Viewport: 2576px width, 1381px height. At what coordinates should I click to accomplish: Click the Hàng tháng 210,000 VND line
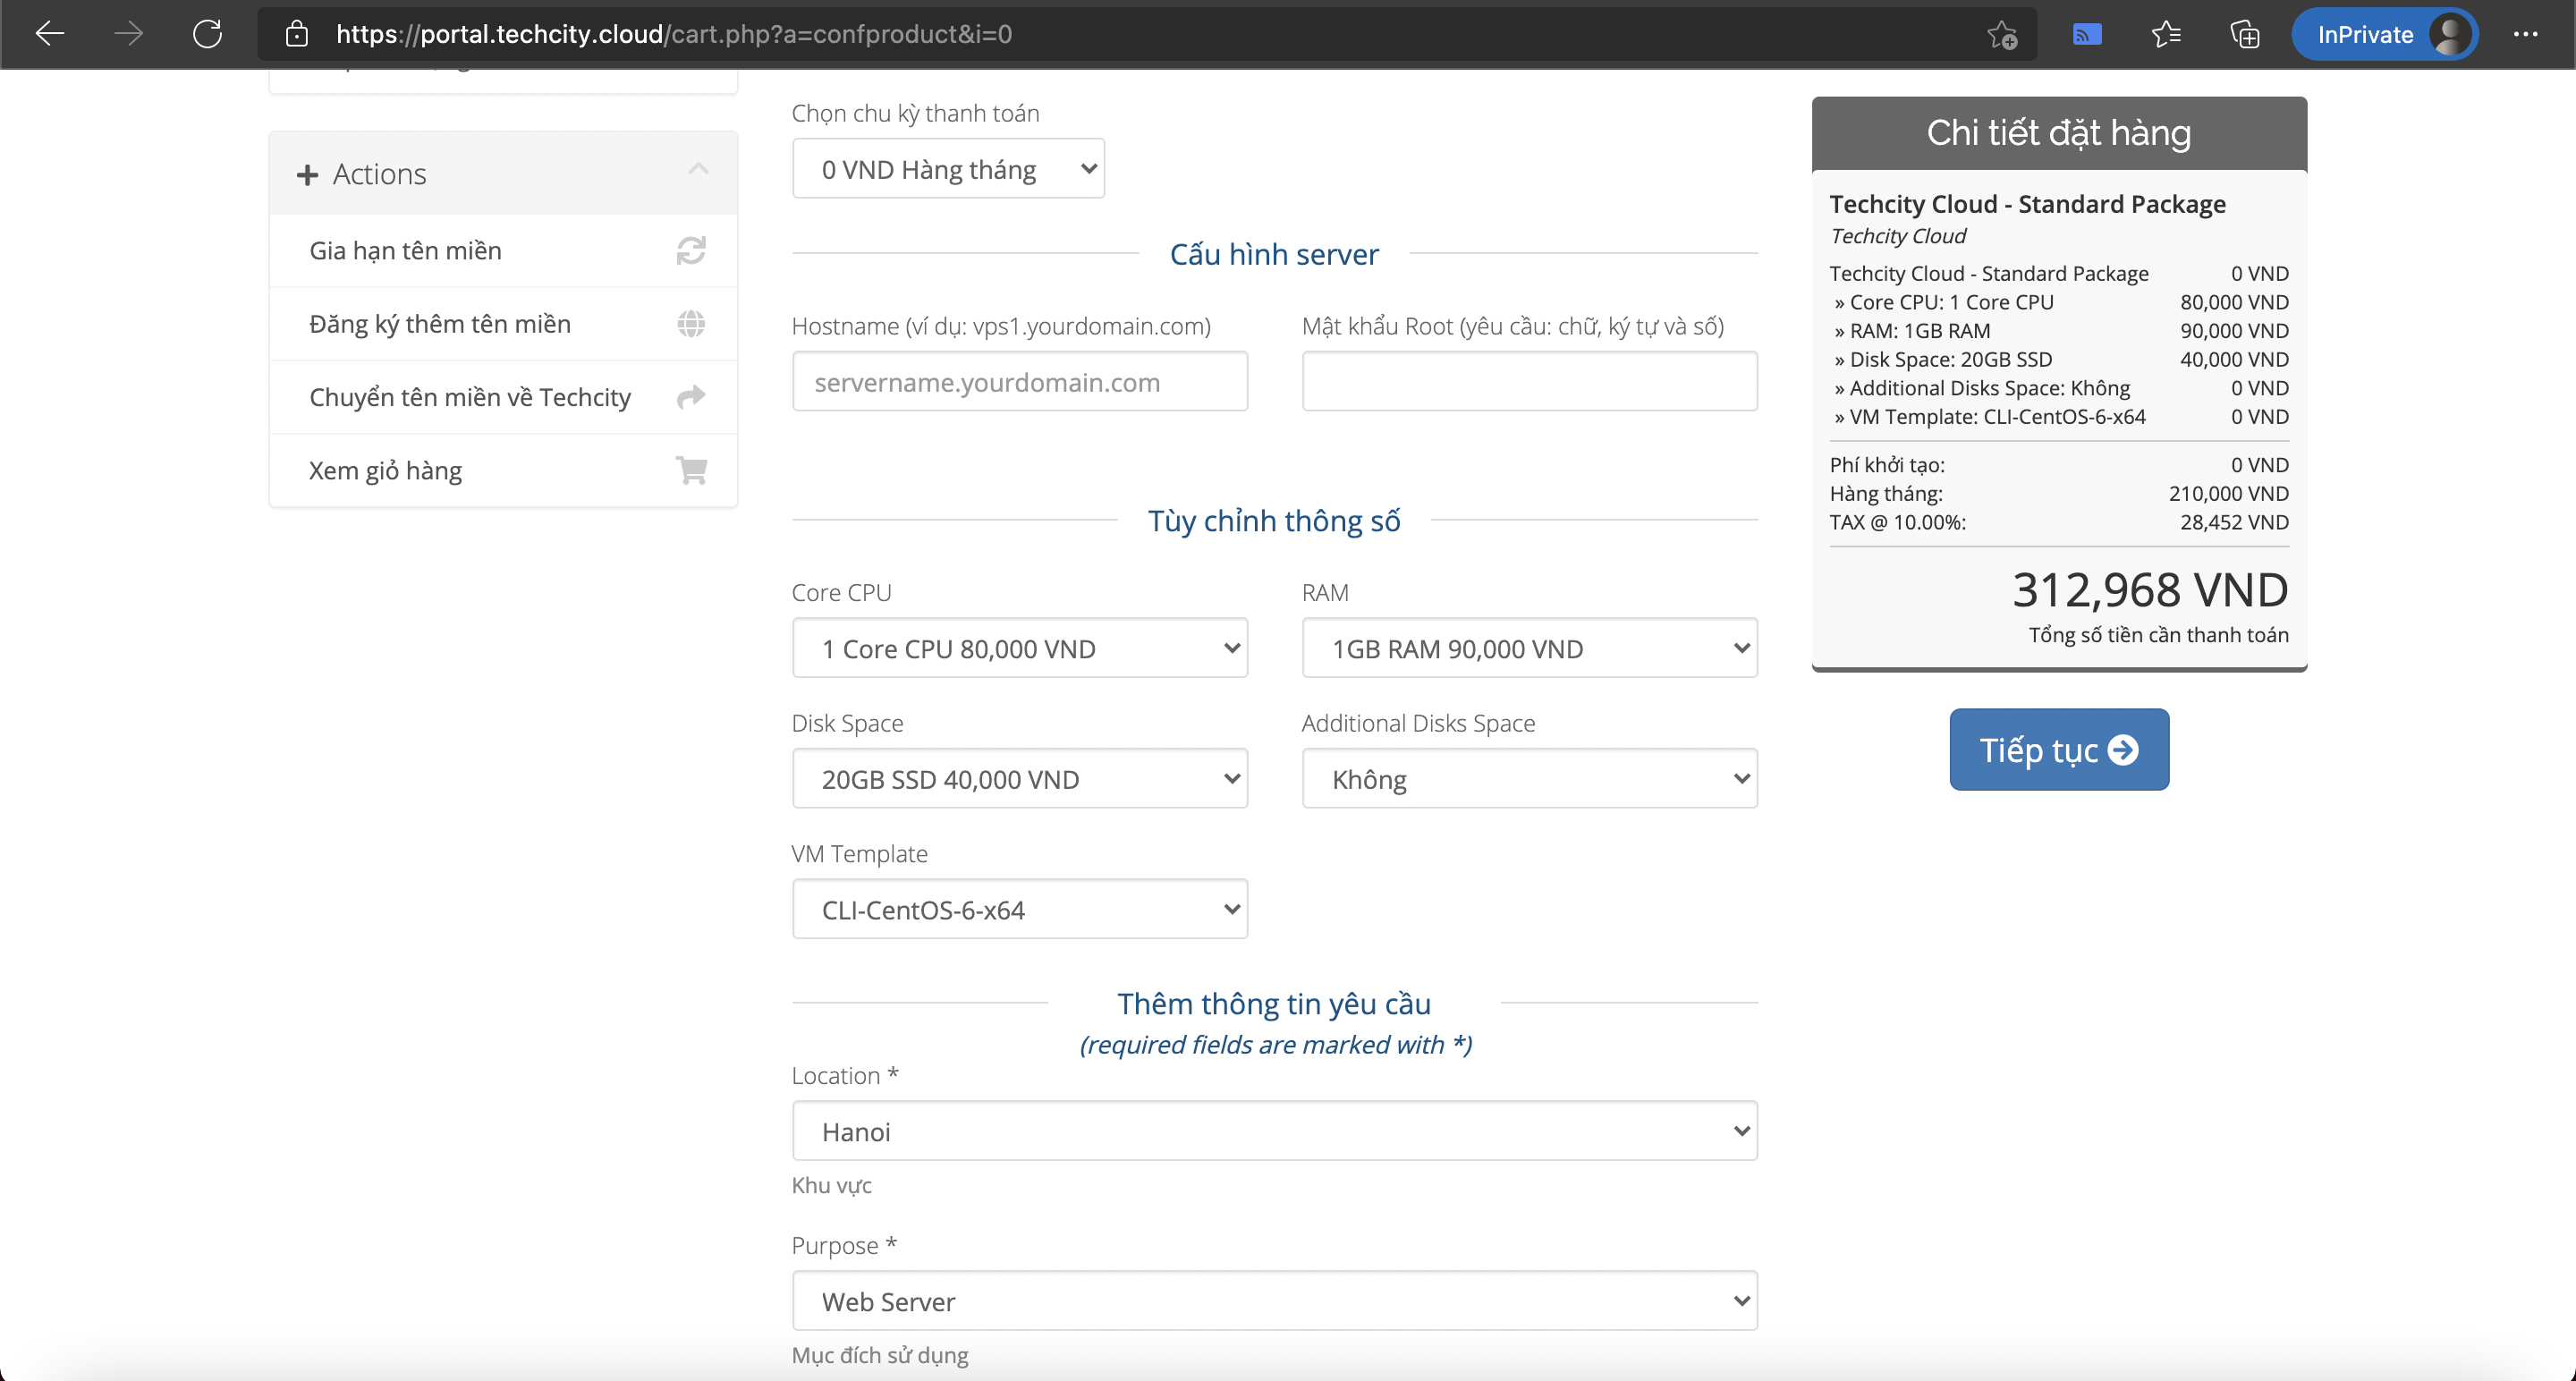(x=2059, y=493)
